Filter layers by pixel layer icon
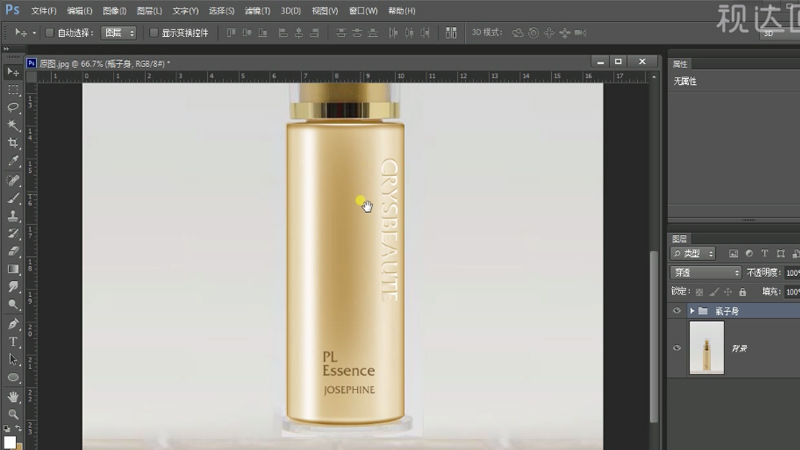The width and height of the screenshot is (800, 450). (733, 254)
